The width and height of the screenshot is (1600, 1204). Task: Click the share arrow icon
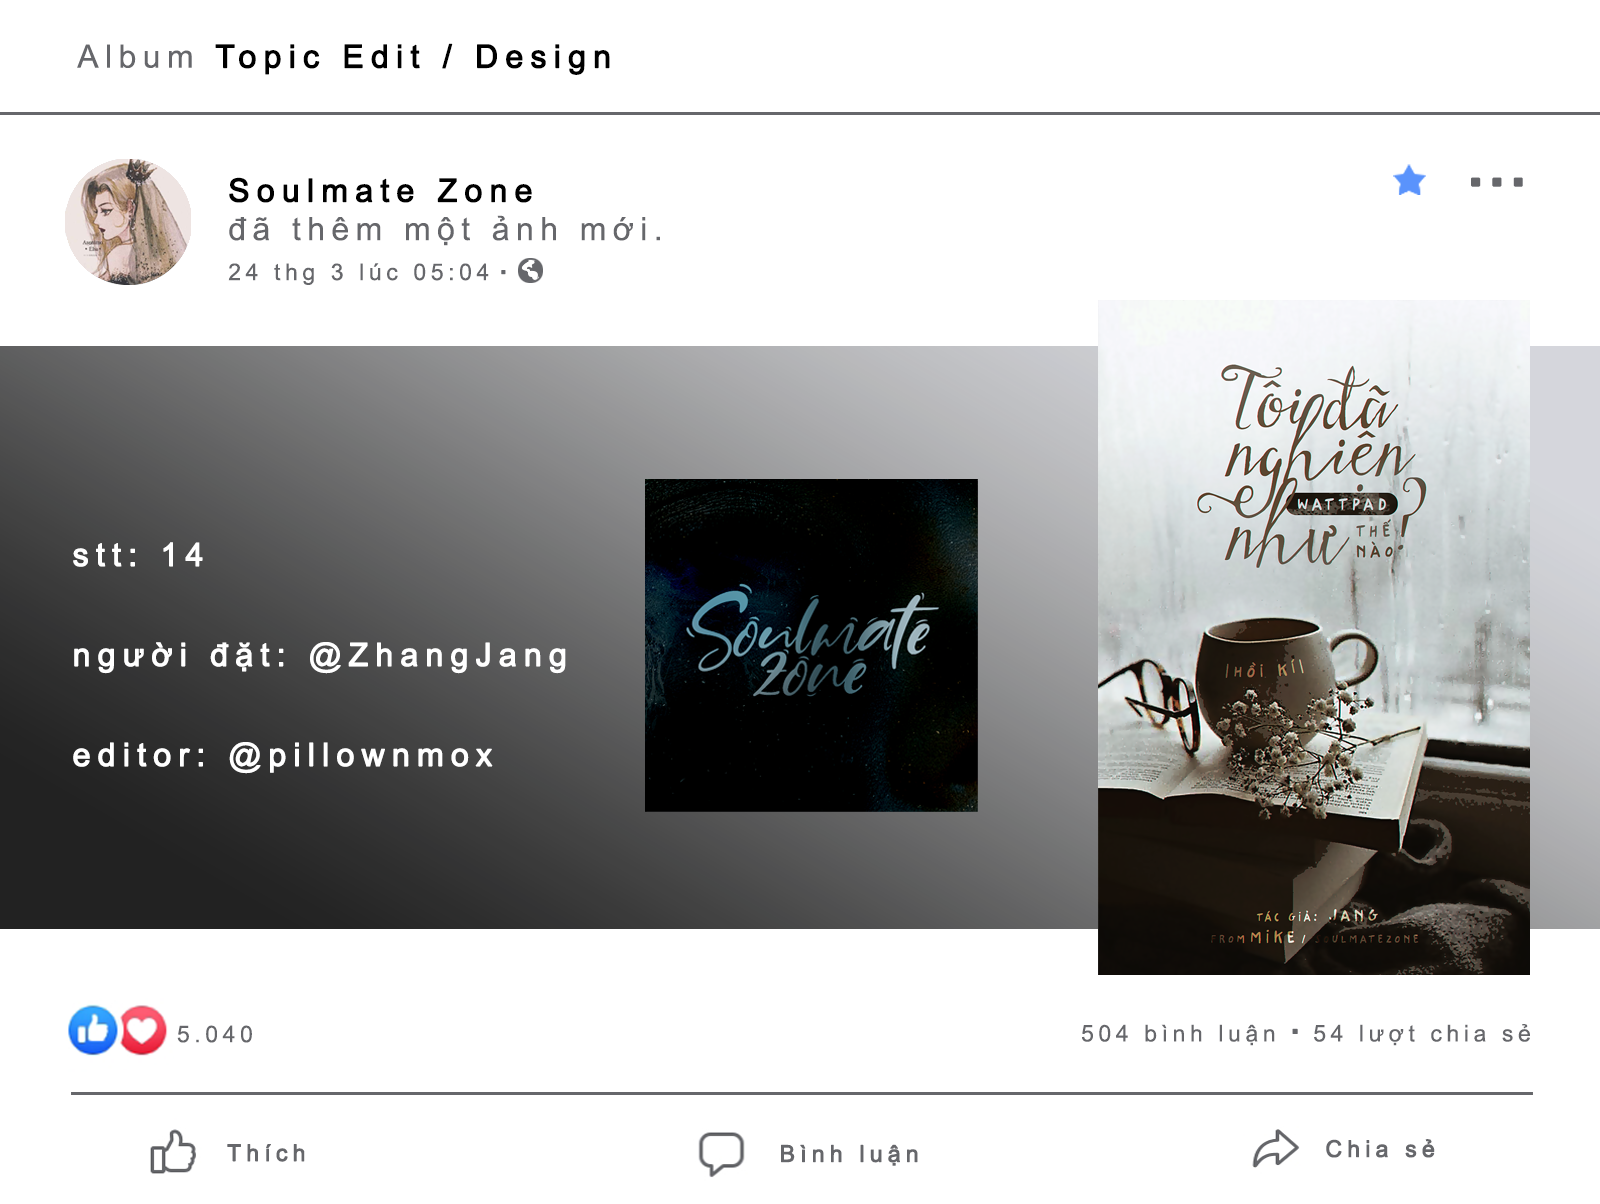pos(1275,1149)
